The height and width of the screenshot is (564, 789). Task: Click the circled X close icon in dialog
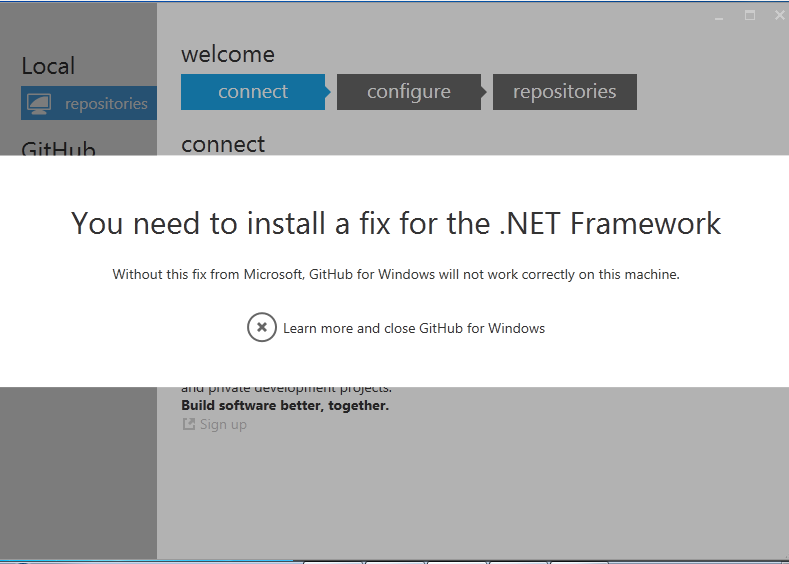(262, 328)
